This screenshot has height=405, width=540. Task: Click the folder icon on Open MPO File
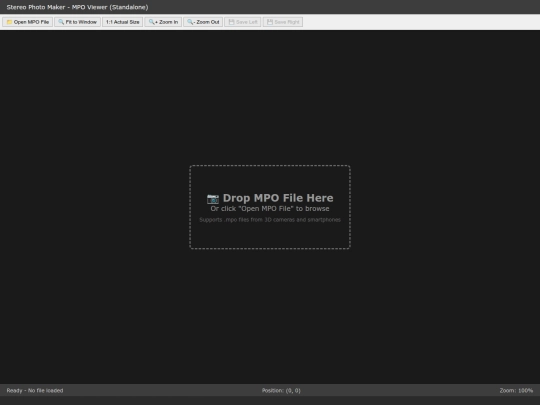(x=10, y=22)
